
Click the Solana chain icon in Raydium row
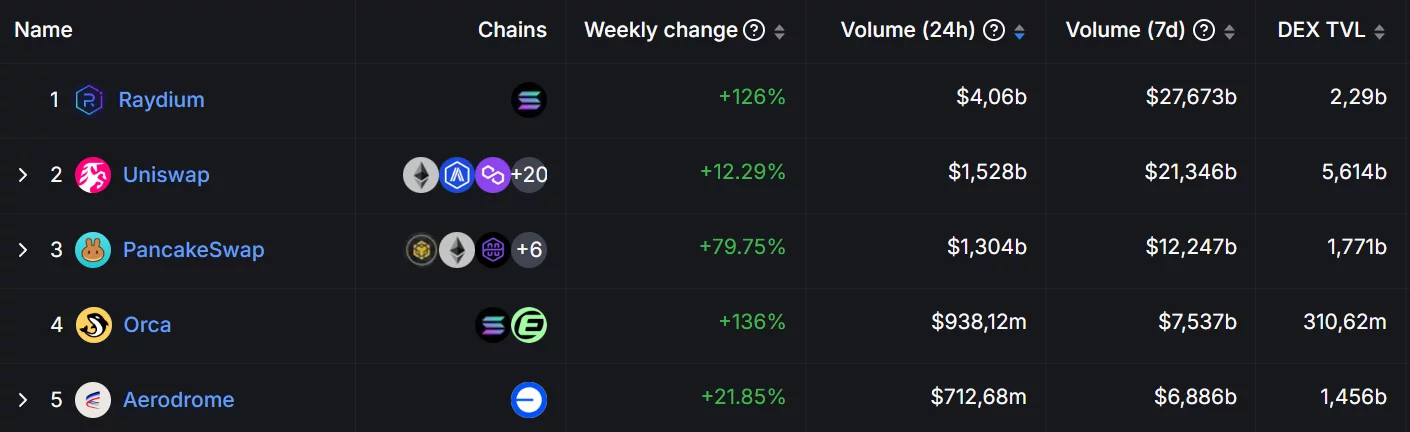point(529,100)
